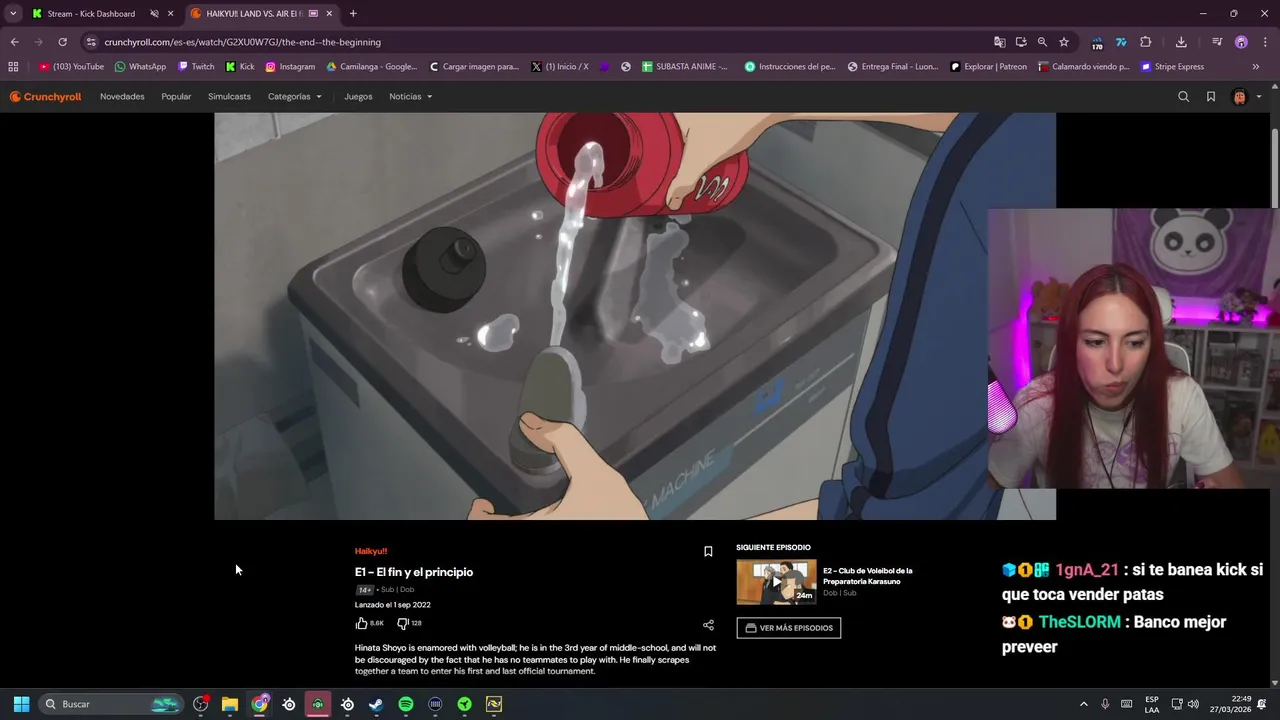Viewport: 1280px width, 720px height.
Task: Bookmark this page with the star icon
Action: [x=1064, y=42]
